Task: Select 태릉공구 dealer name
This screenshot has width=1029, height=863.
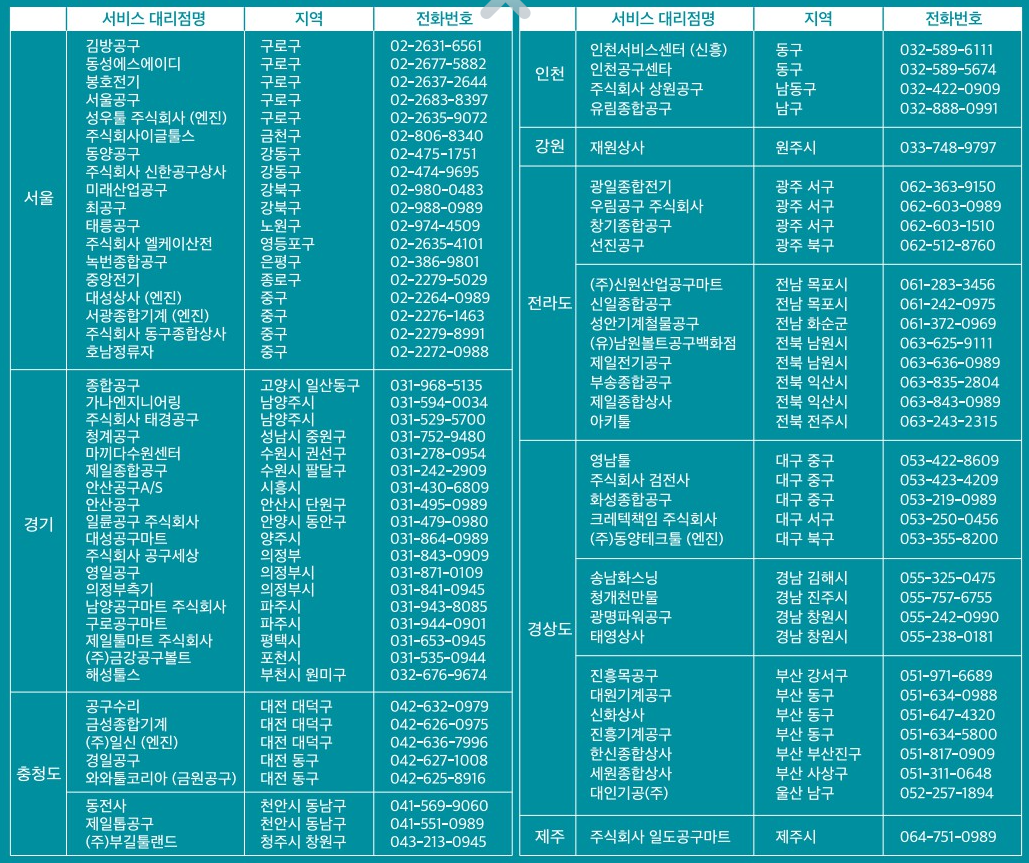Action: click(112, 225)
